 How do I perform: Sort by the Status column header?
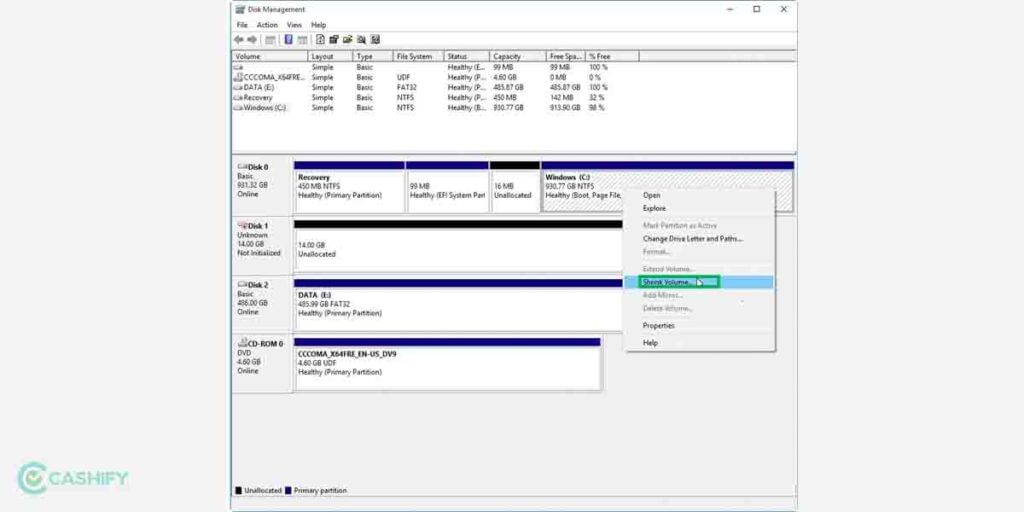pos(466,57)
